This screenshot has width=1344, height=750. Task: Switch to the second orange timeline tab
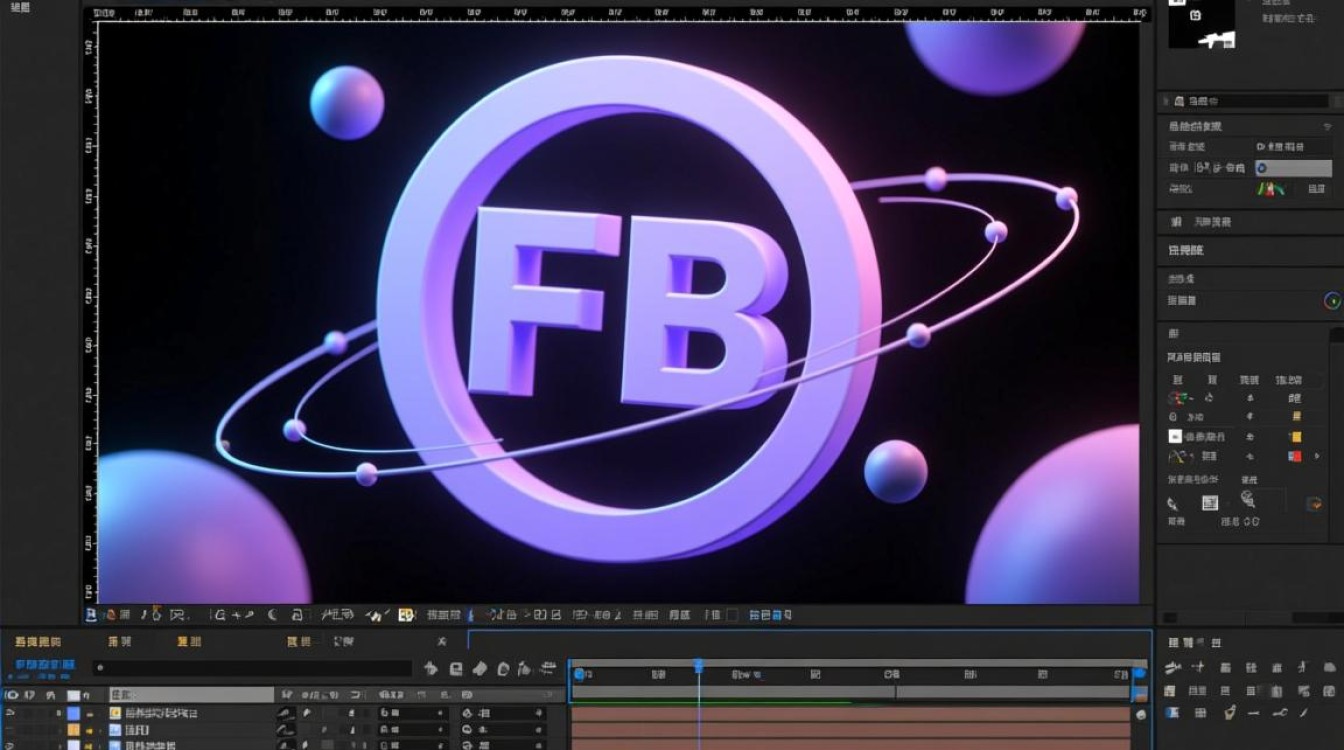click(x=119, y=641)
